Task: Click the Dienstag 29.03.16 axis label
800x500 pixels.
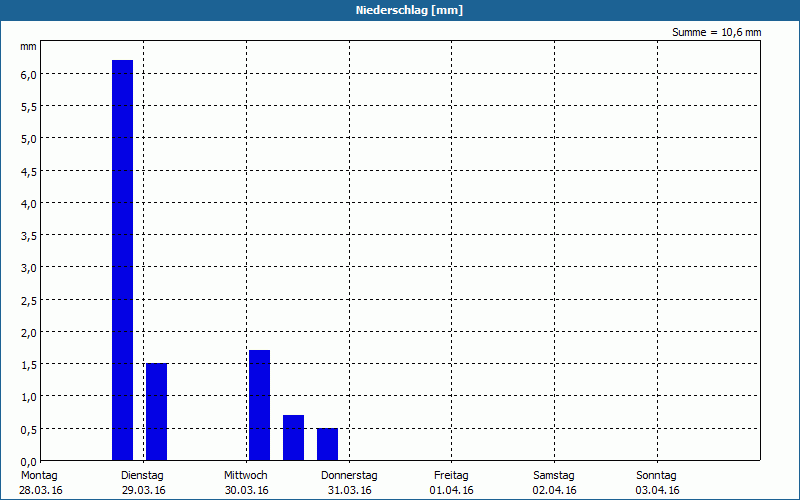Action: coord(143,483)
